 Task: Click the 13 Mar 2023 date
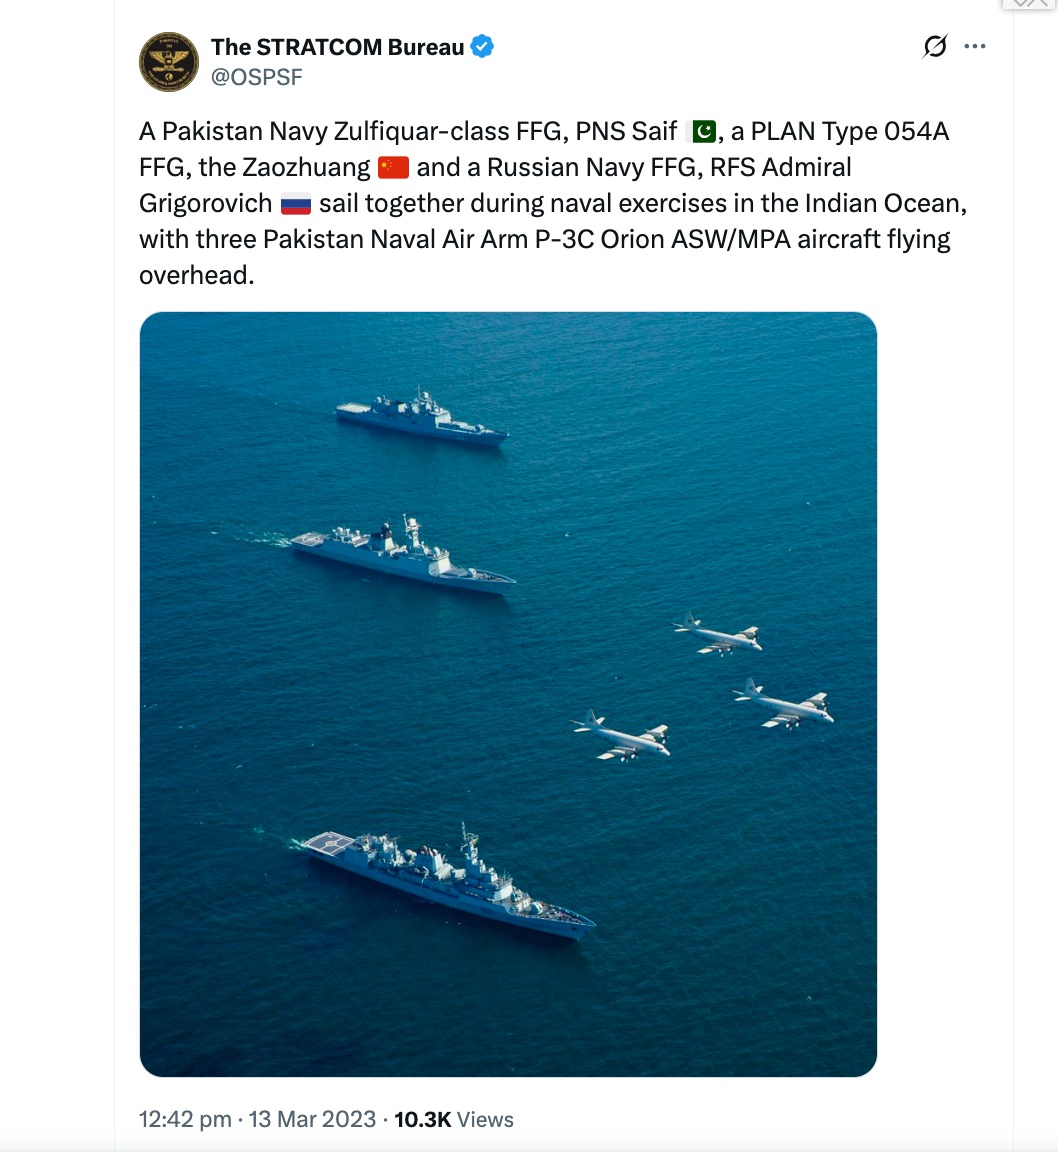click(312, 1119)
